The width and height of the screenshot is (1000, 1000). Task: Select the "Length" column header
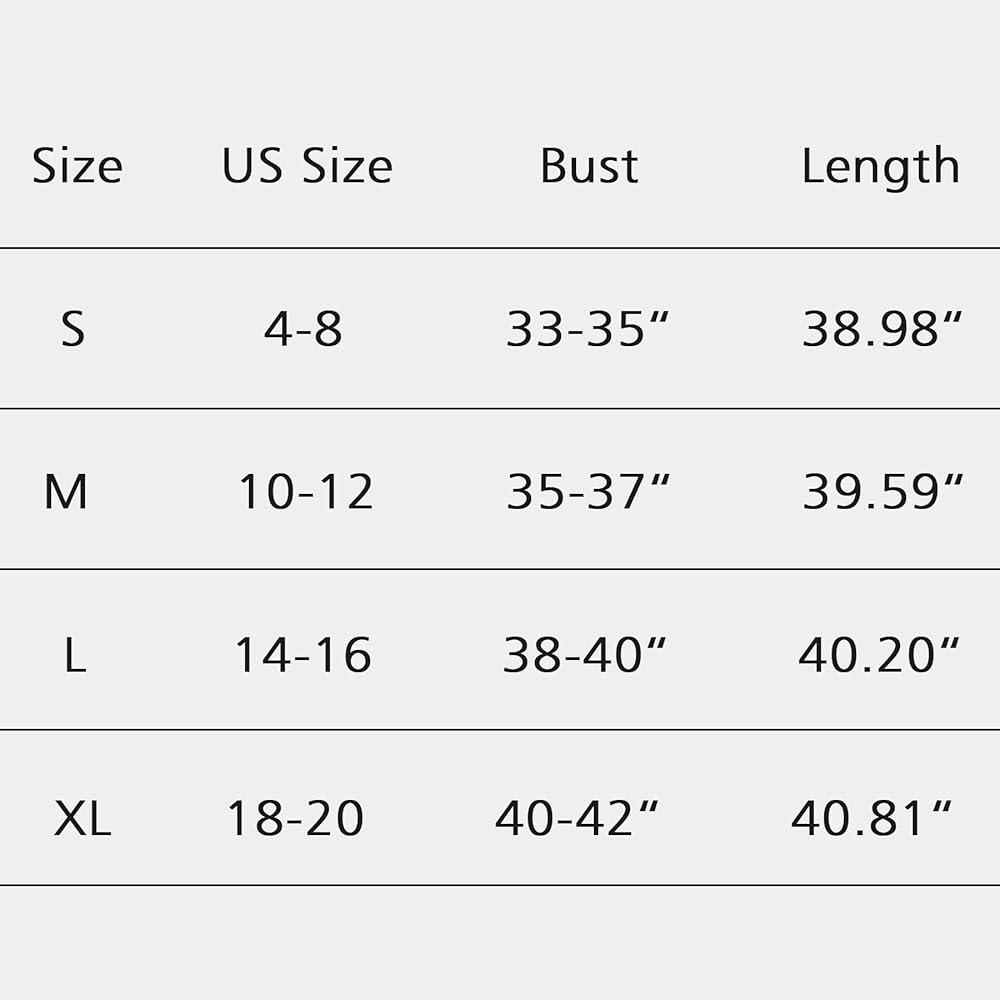880,167
